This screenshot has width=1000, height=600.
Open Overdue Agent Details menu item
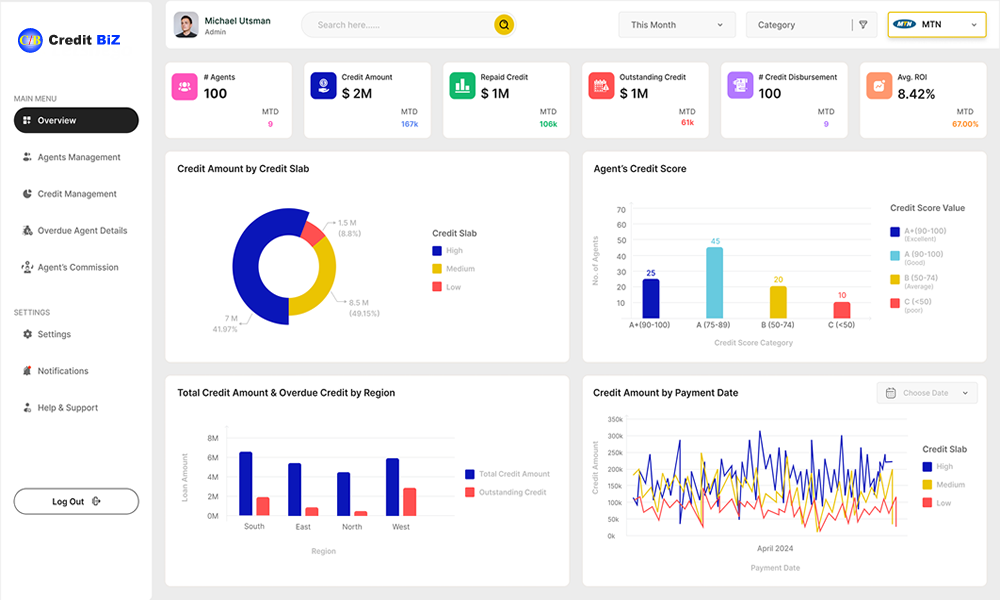[x=82, y=231]
